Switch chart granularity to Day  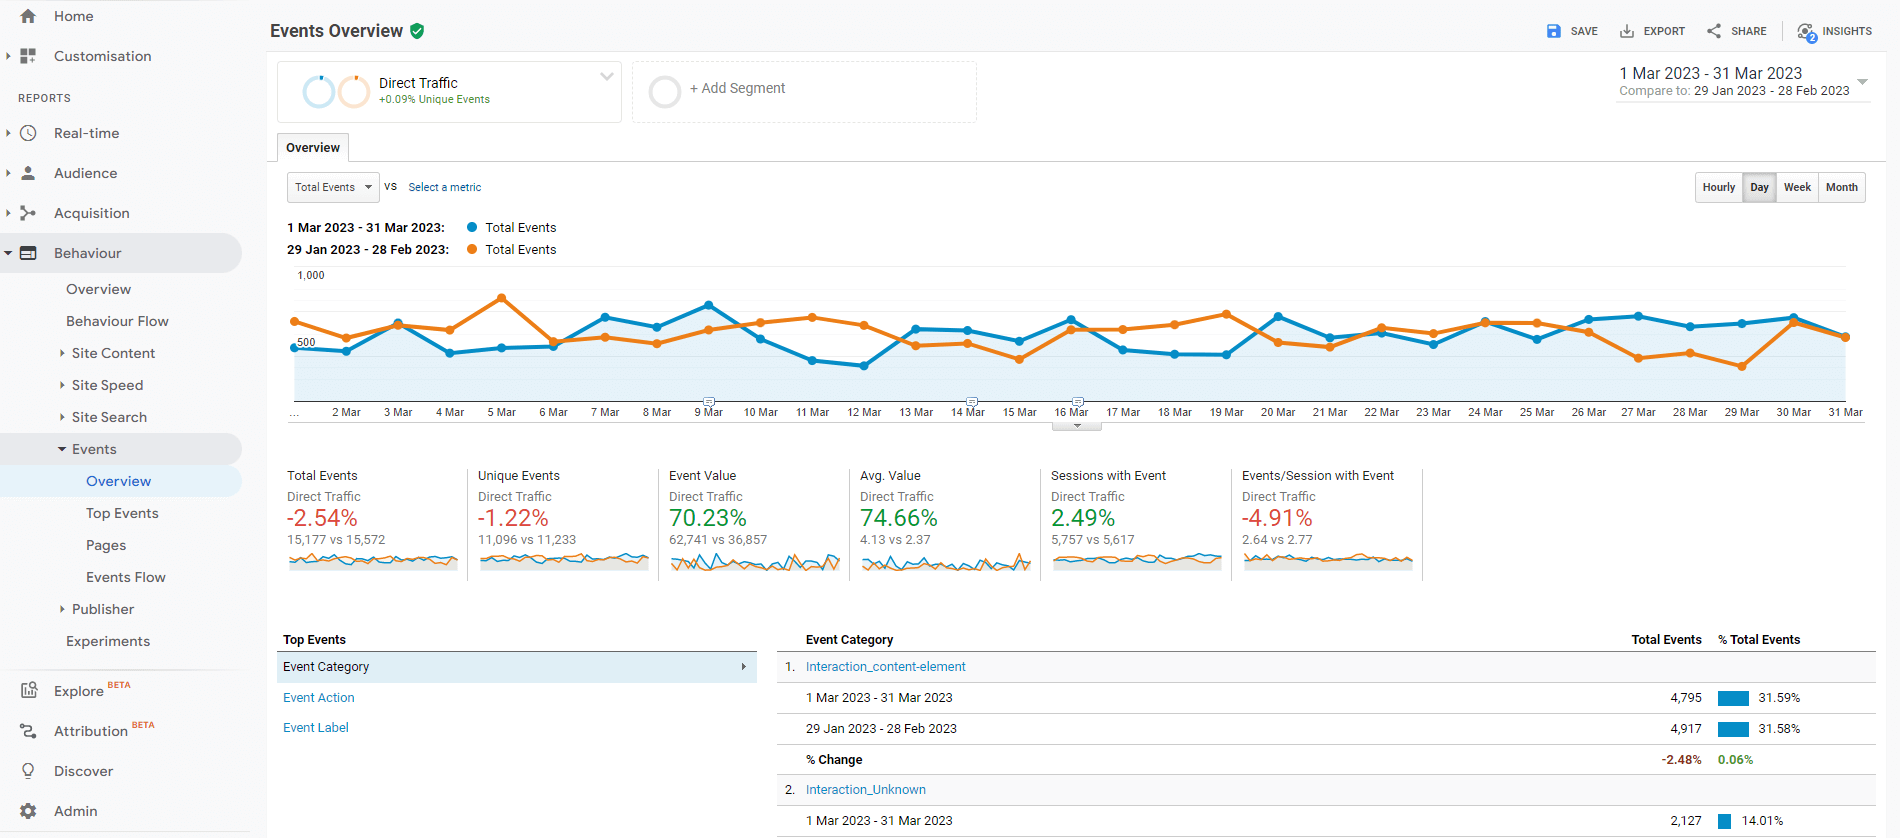1760,187
